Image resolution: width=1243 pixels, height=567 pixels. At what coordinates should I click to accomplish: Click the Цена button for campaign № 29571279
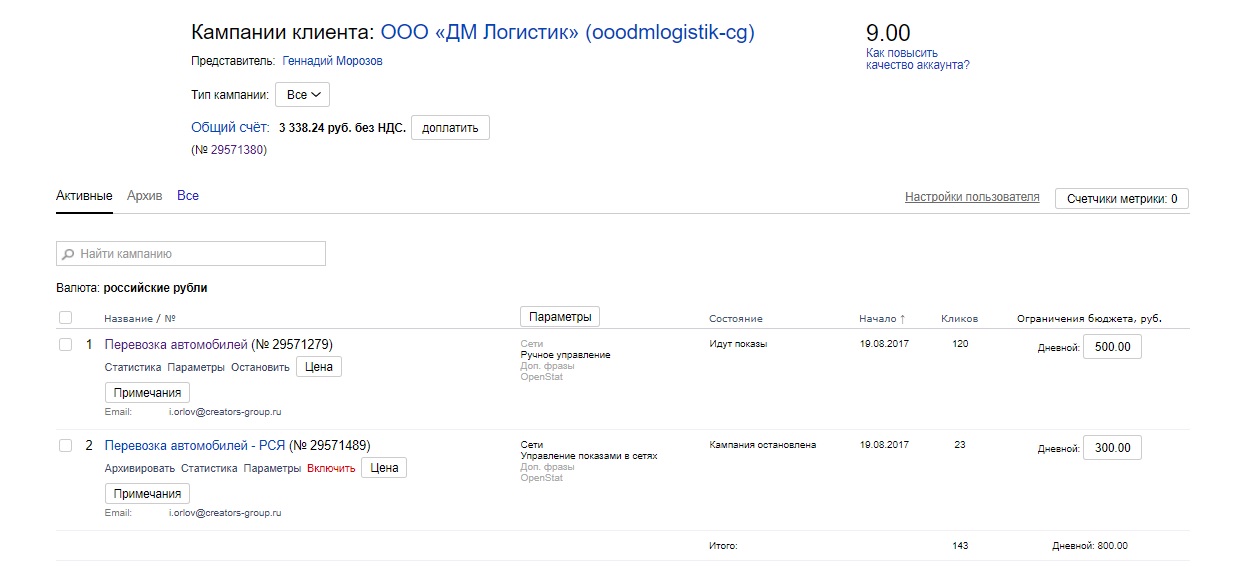point(319,367)
